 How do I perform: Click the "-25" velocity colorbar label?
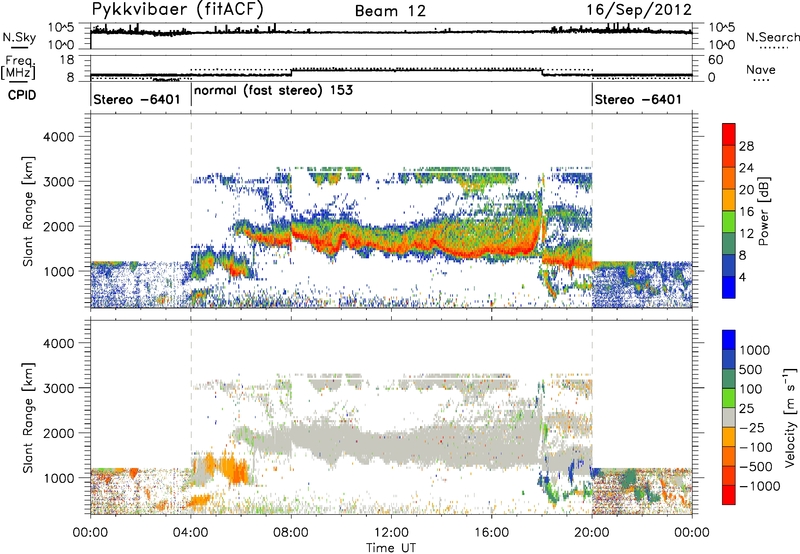pyautogui.click(x=751, y=427)
